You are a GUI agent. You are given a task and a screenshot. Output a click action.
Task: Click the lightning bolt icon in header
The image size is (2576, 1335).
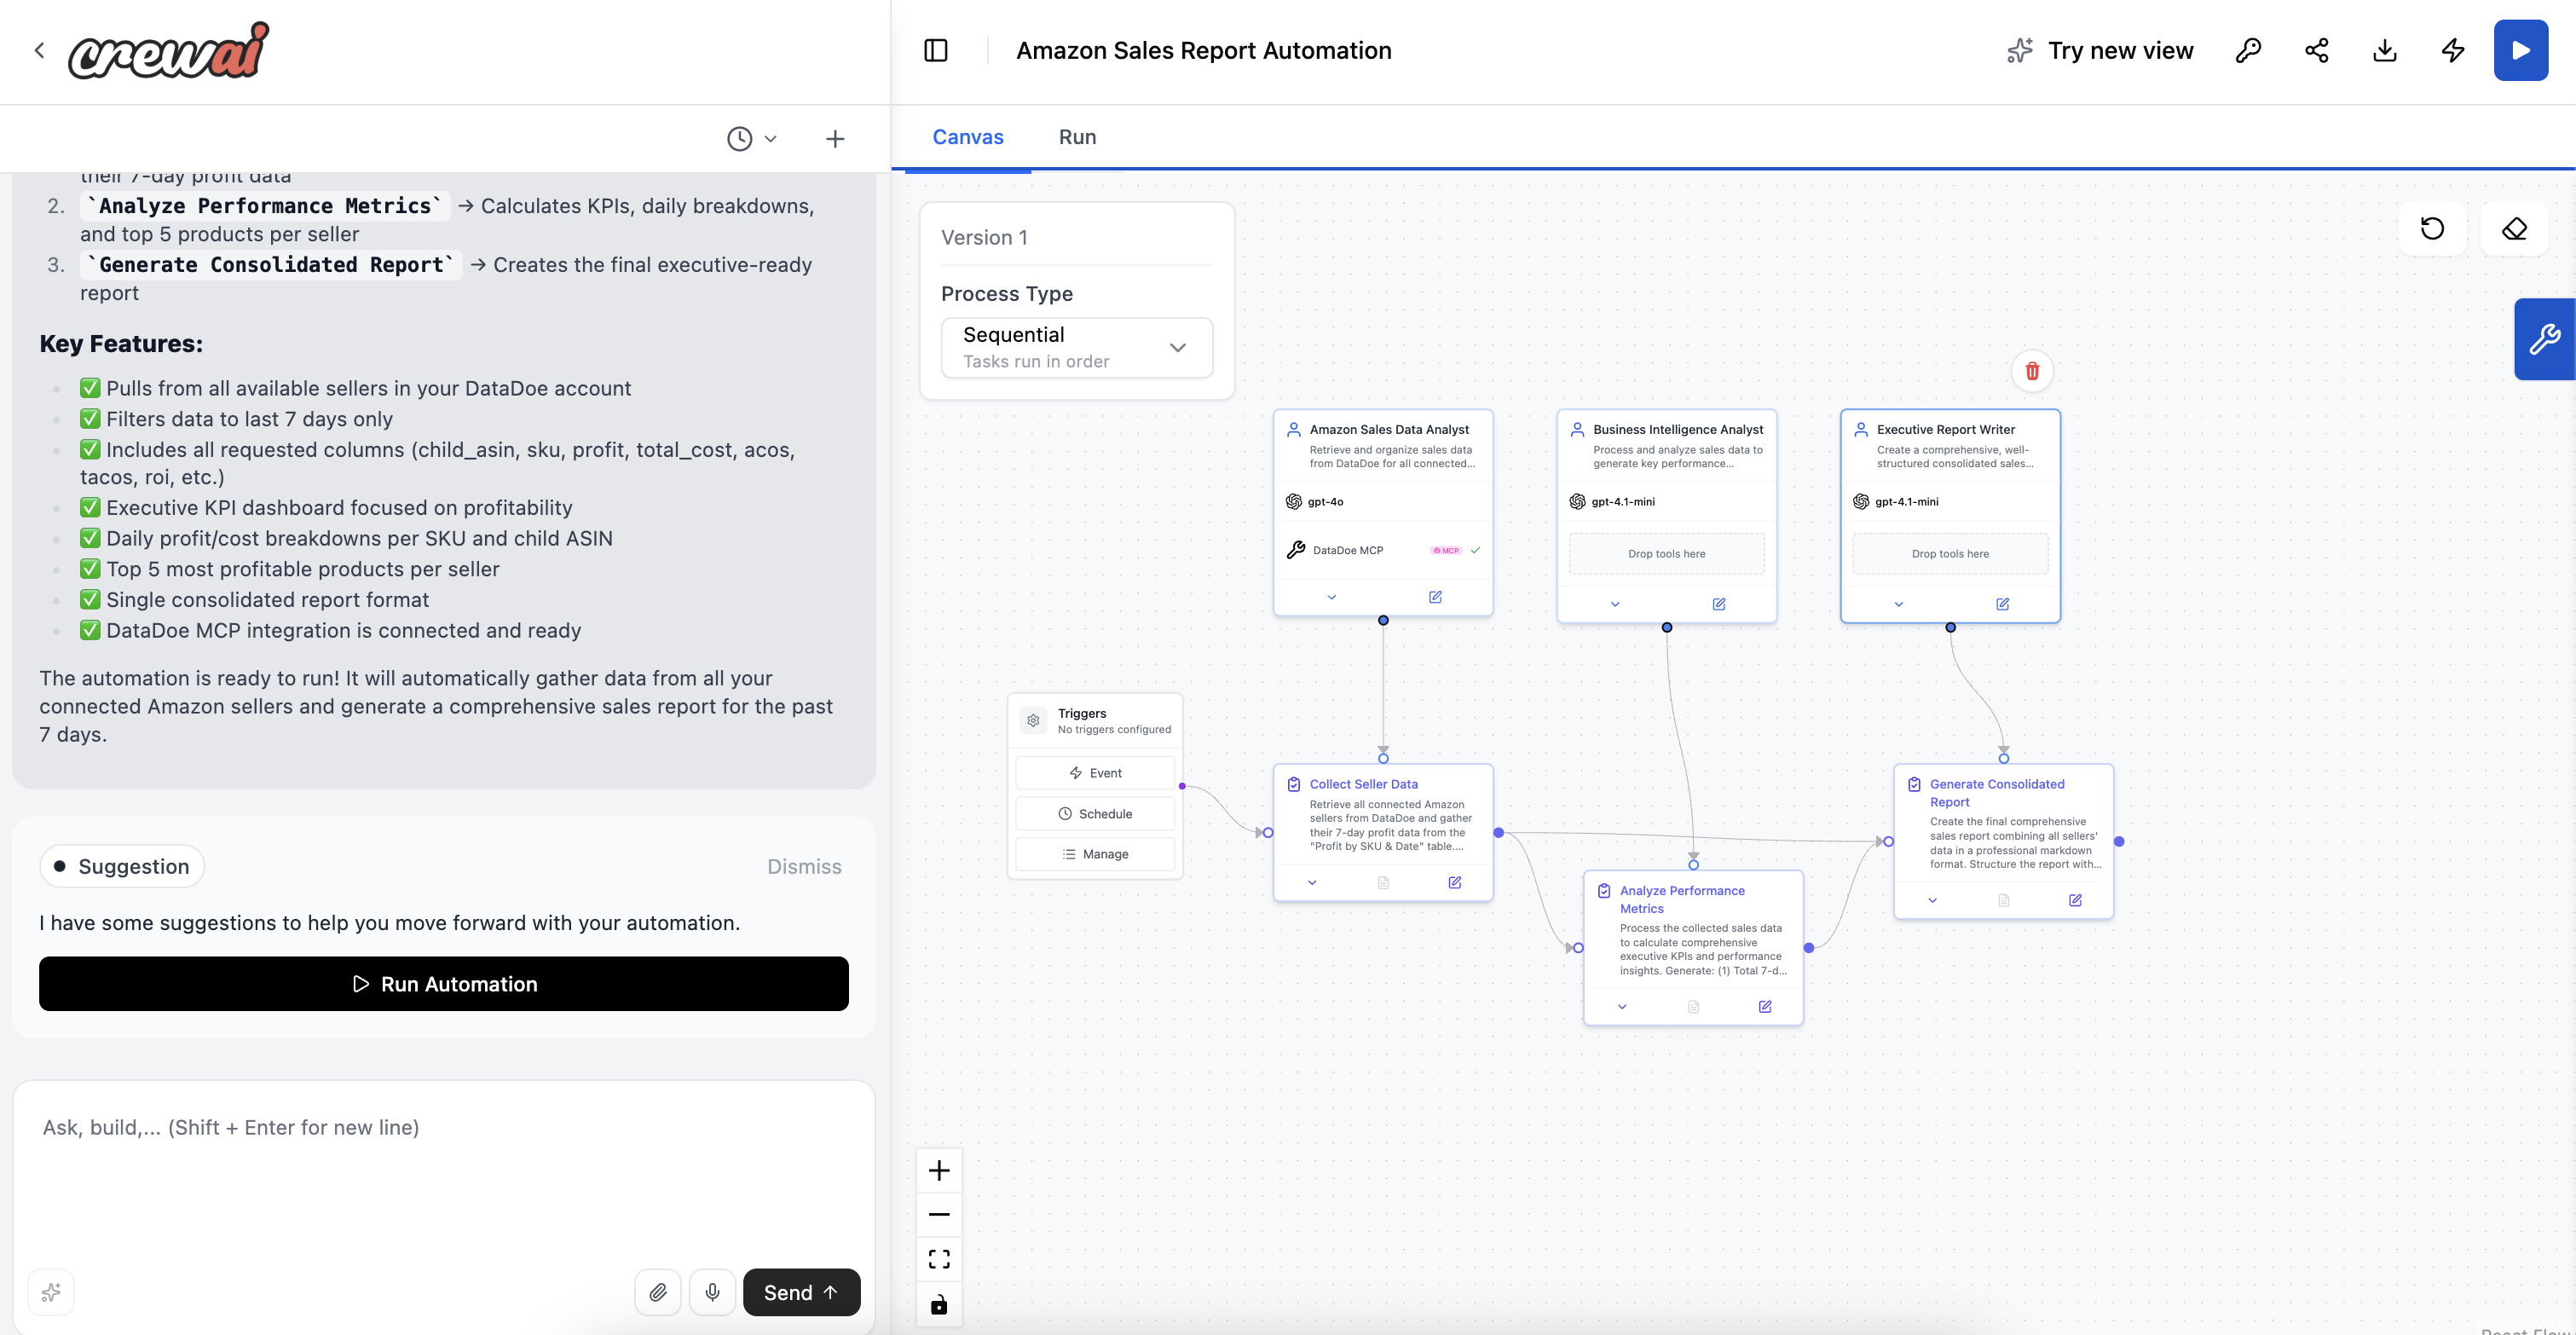pyautogui.click(x=2453, y=51)
